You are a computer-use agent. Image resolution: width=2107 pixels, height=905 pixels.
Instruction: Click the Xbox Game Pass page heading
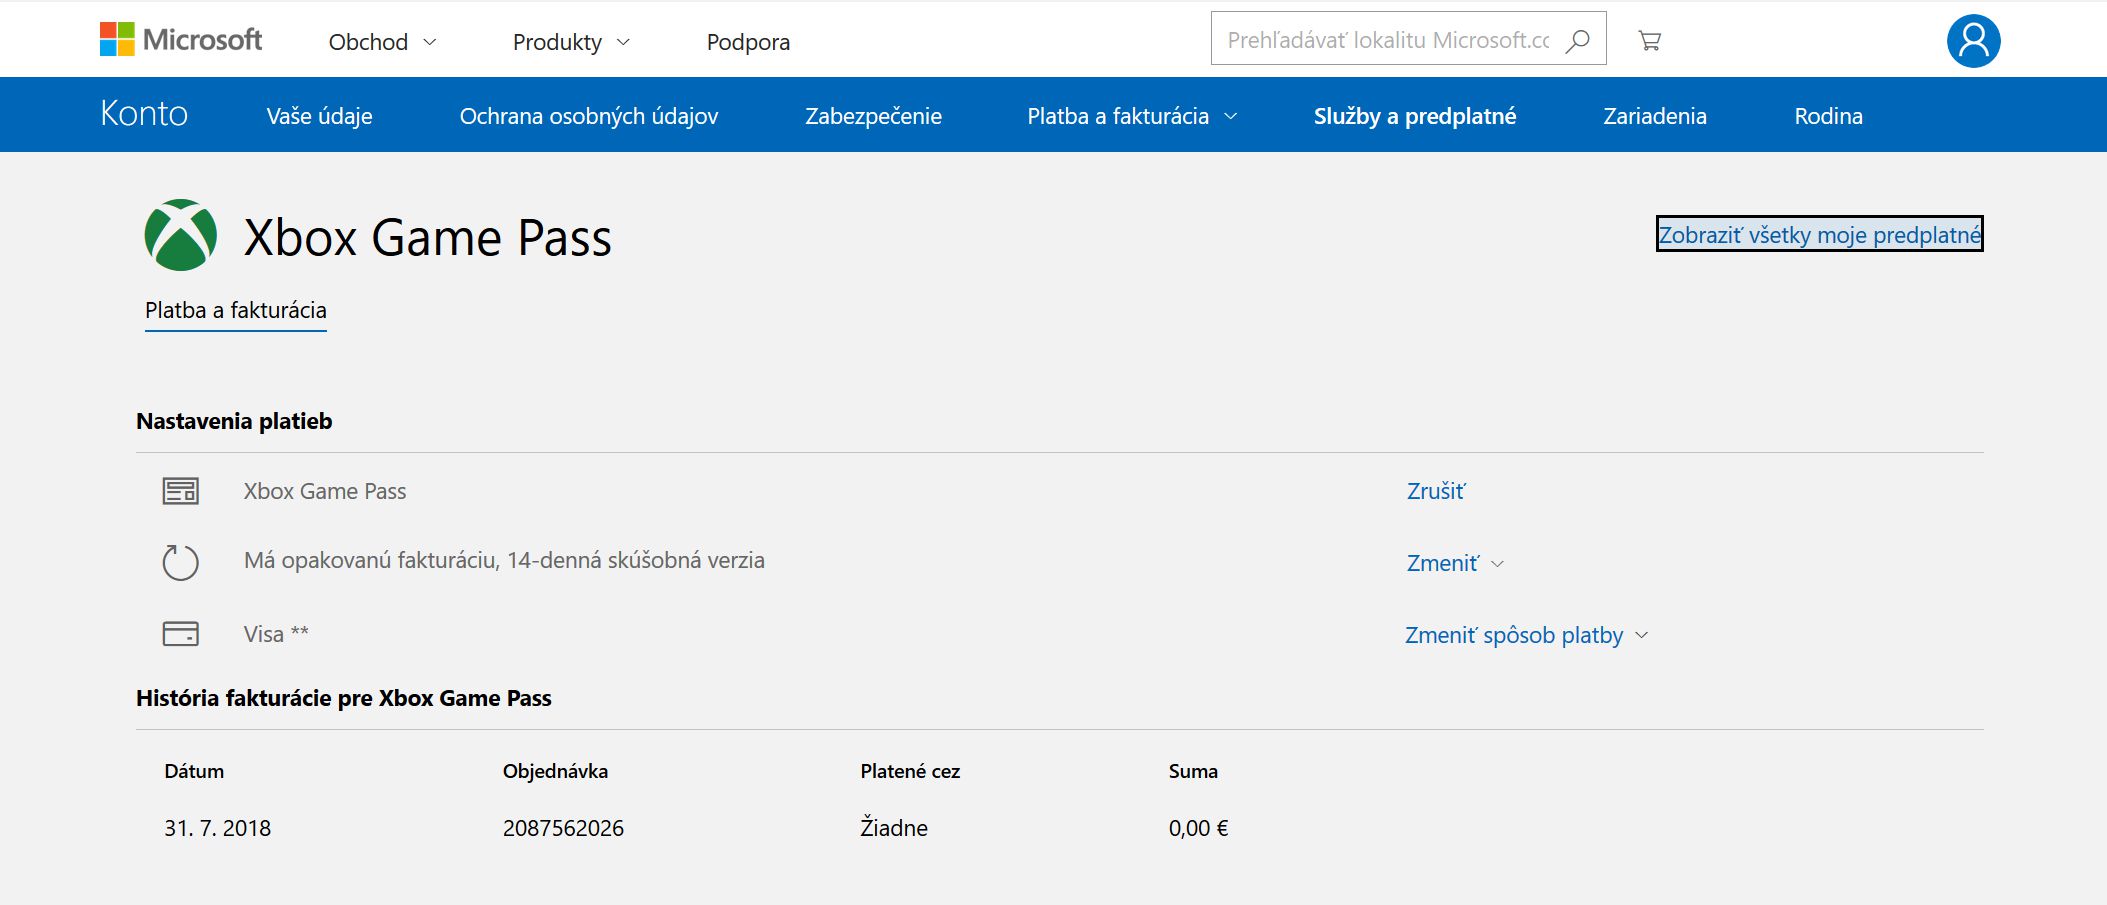[x=428, y=238]
